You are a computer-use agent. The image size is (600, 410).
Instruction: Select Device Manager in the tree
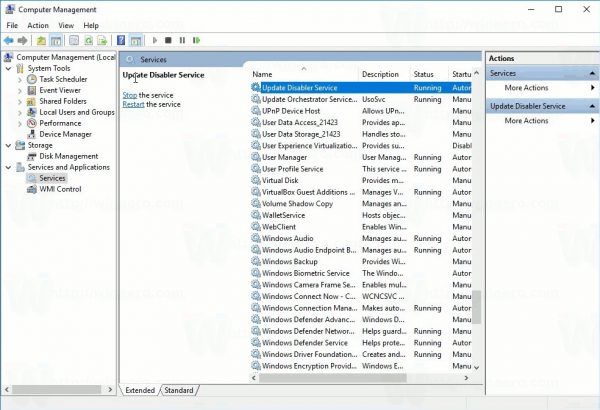point(65,134)
